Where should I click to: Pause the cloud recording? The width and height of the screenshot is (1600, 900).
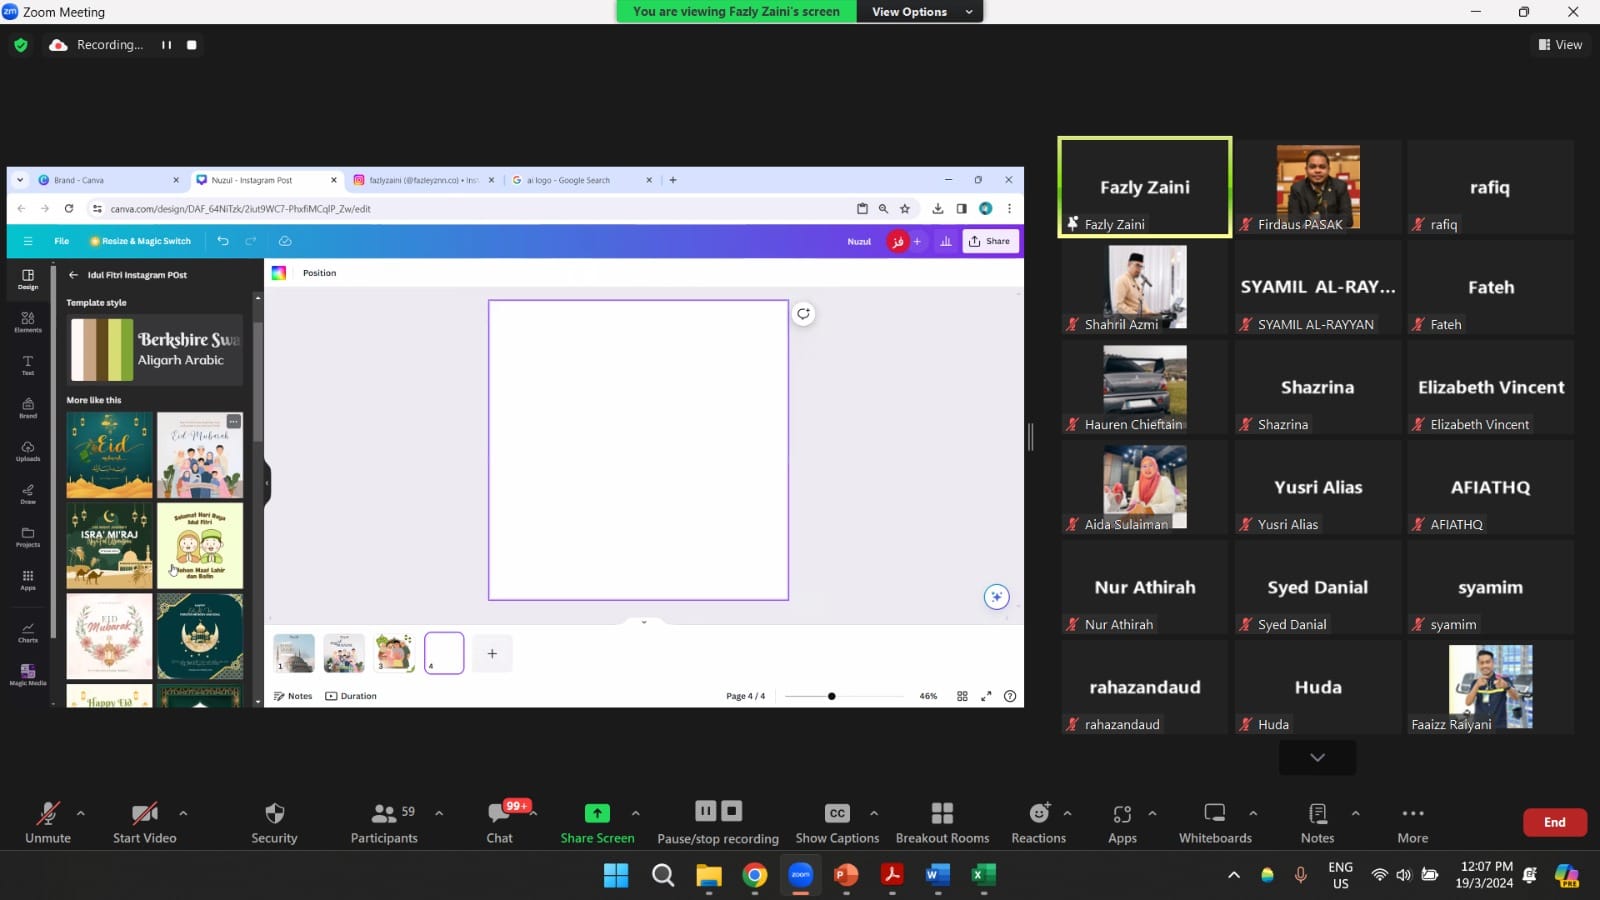166,45
